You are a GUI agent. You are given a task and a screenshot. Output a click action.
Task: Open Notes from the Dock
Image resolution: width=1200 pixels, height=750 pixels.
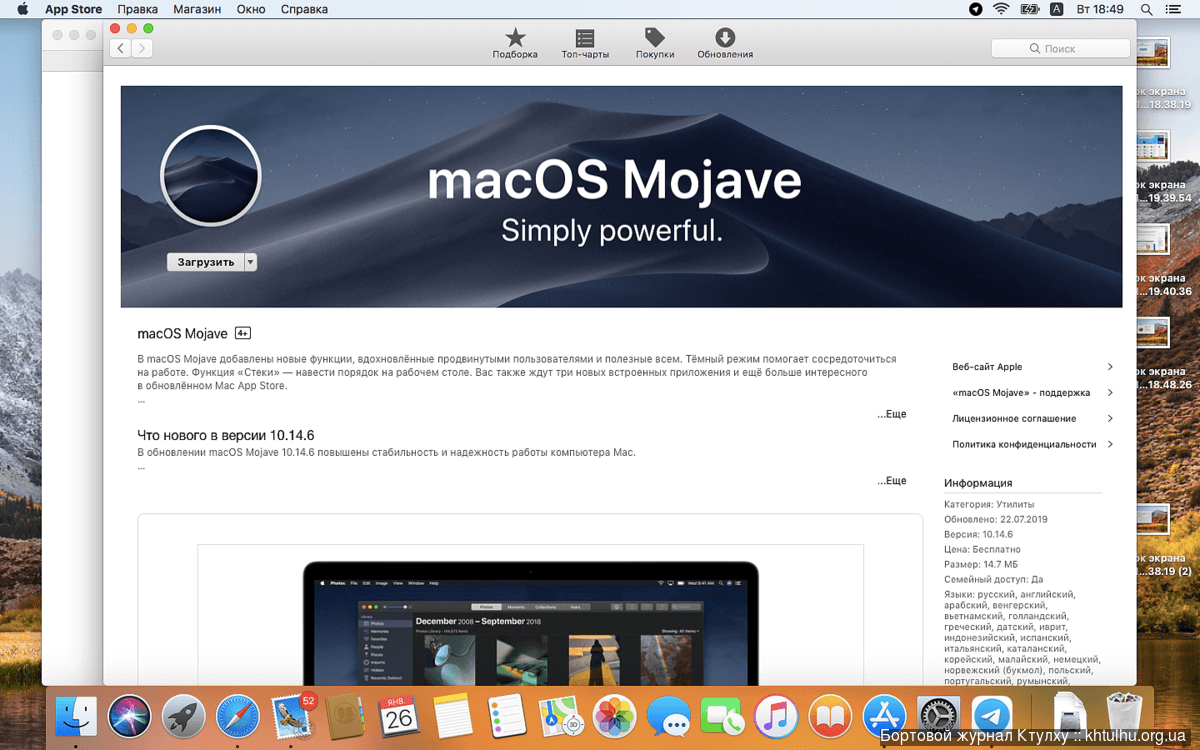click(453, 717)
